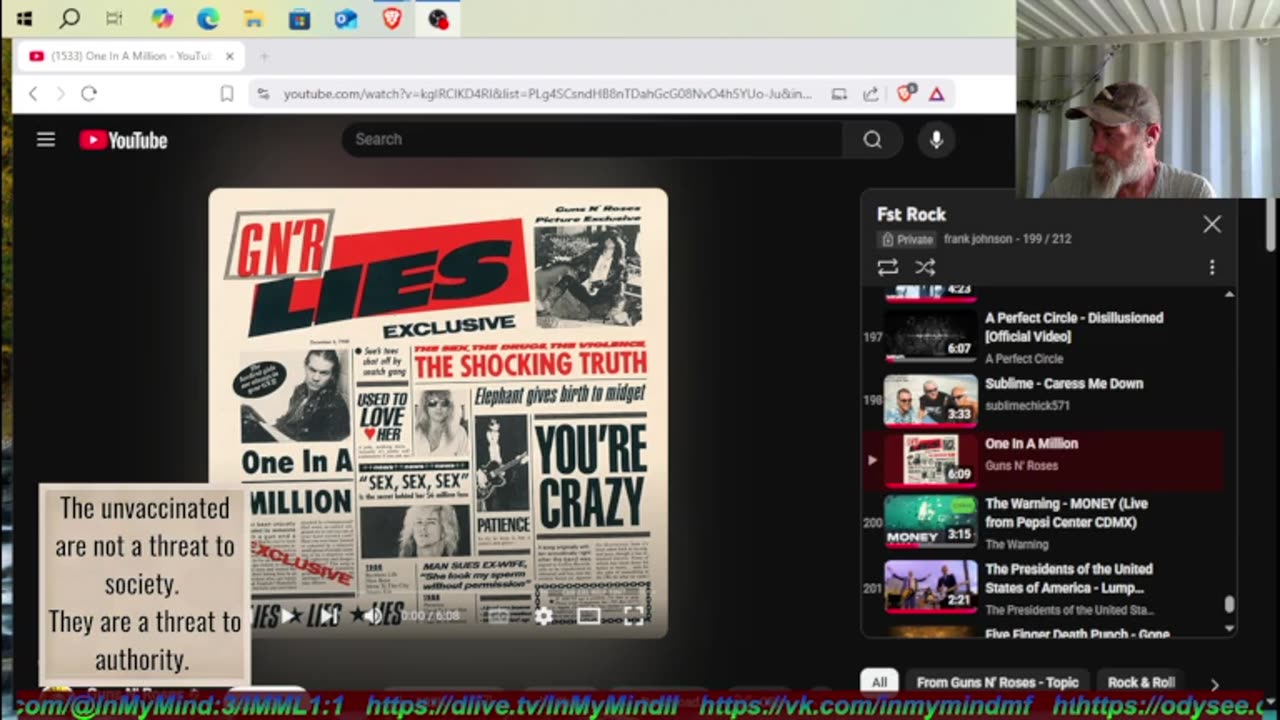Cast this page to a device

839,93
